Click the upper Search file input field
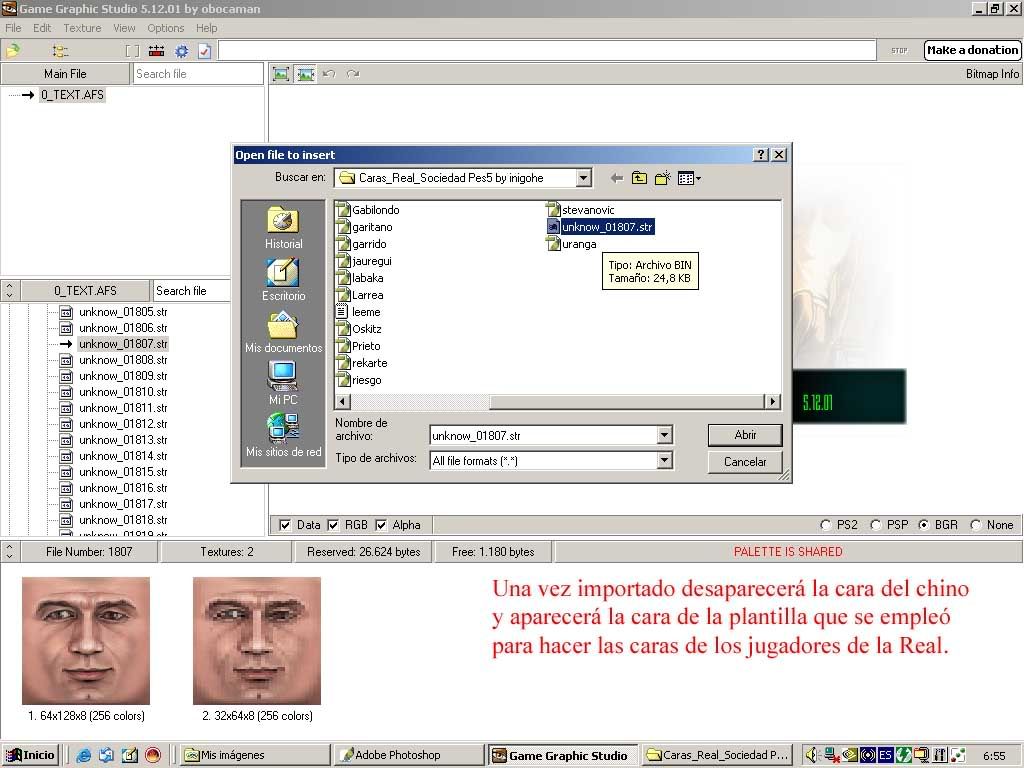Image resolution: width=1024 pixels, height=768 pixels. [198, 74]
